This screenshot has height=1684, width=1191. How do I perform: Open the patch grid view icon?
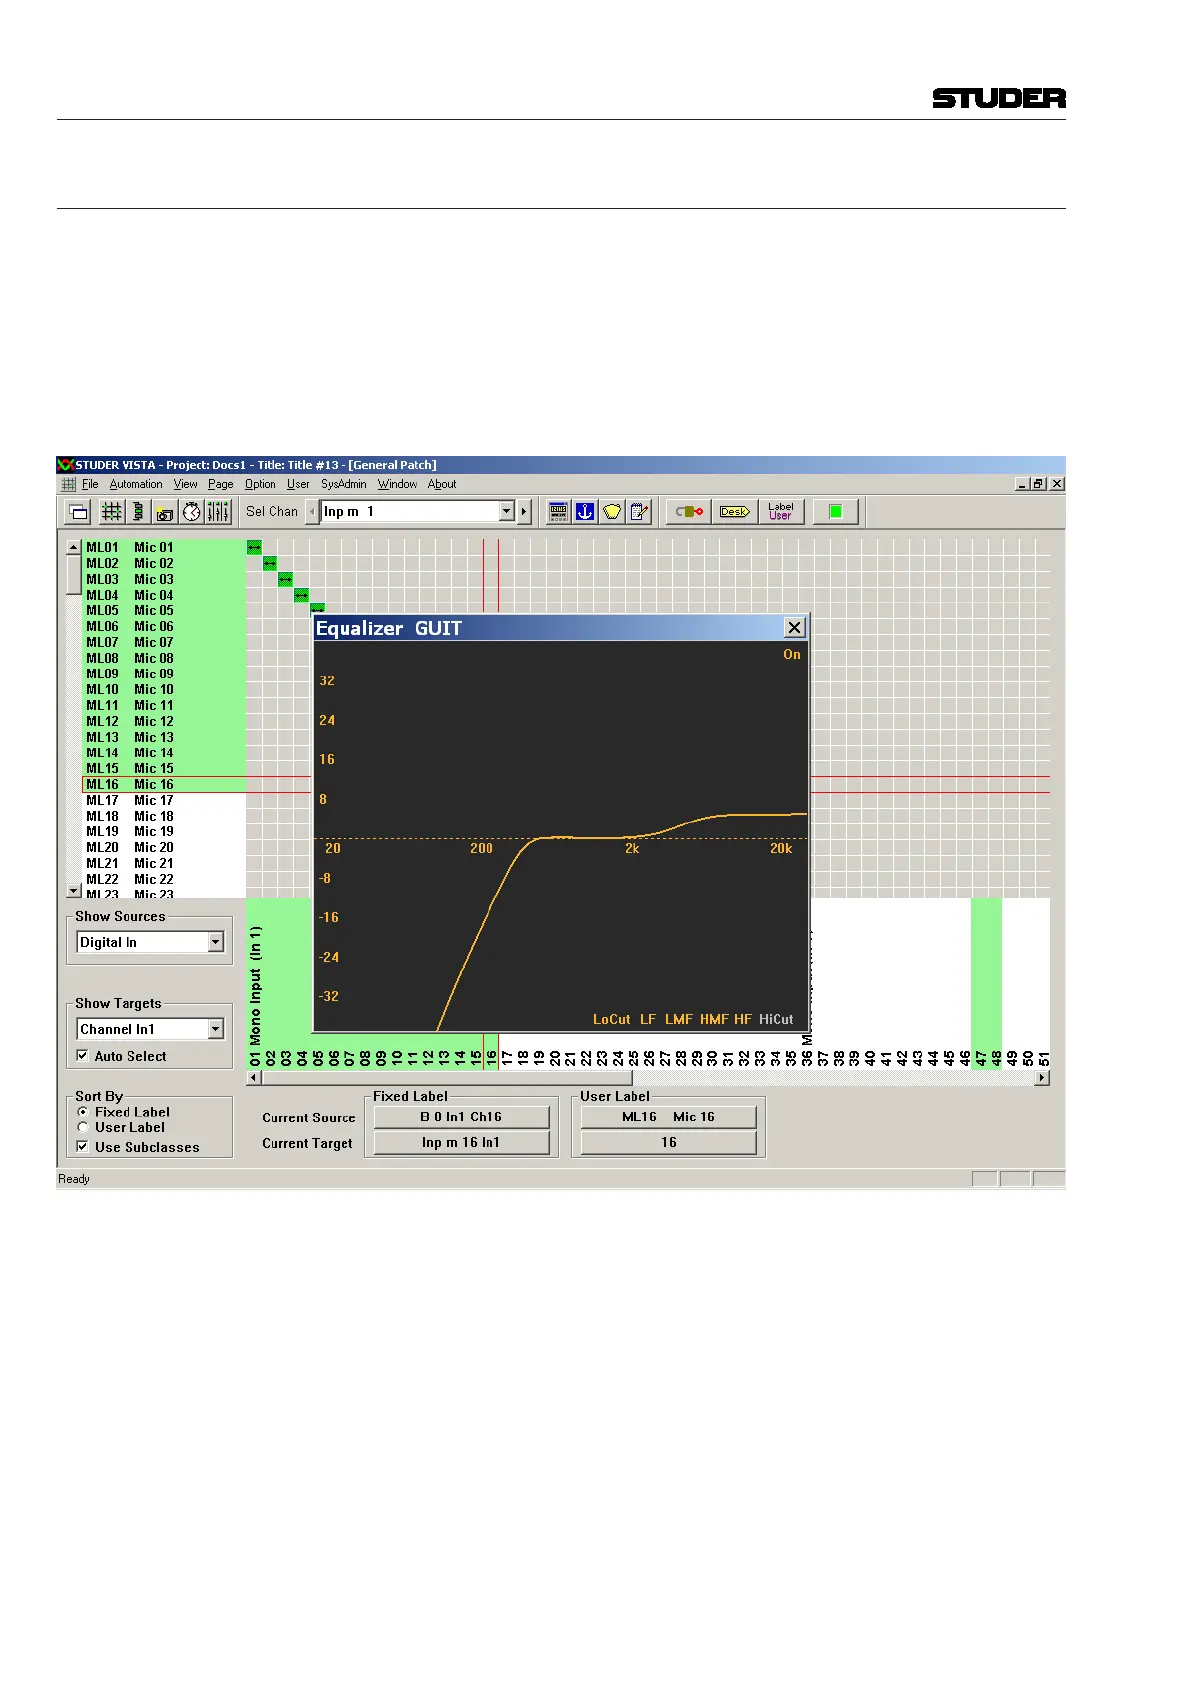pos(112,512)
